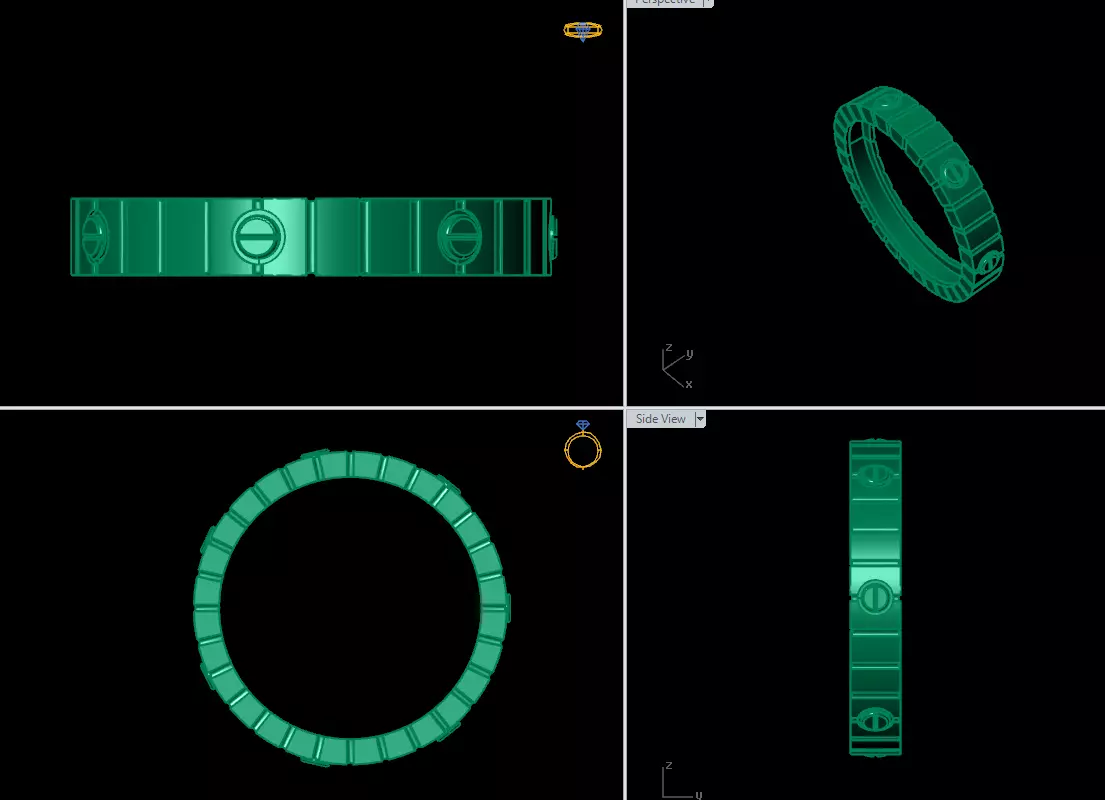Viewport: 1105px width, 800px height.
Task: Click the Perspective viewport label
Action: [665, 2]
